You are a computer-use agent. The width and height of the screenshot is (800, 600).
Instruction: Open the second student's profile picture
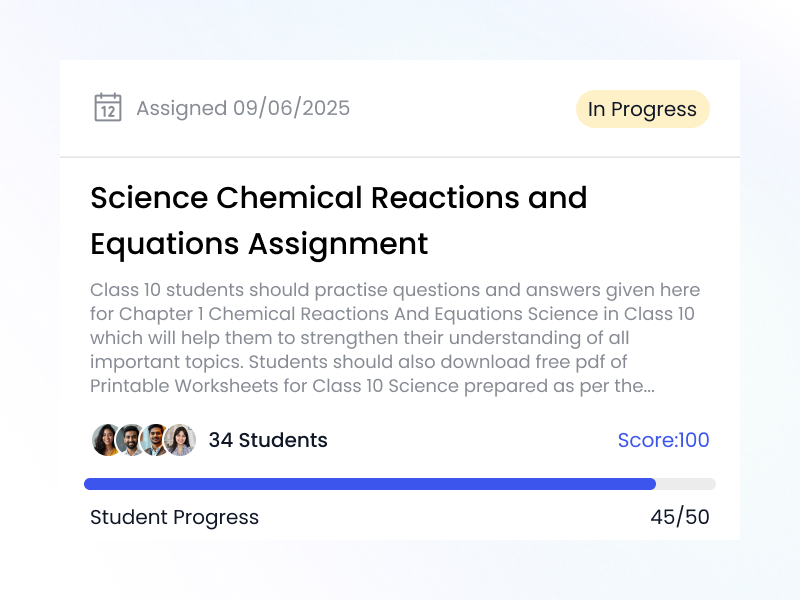click(x=127, y=440)
